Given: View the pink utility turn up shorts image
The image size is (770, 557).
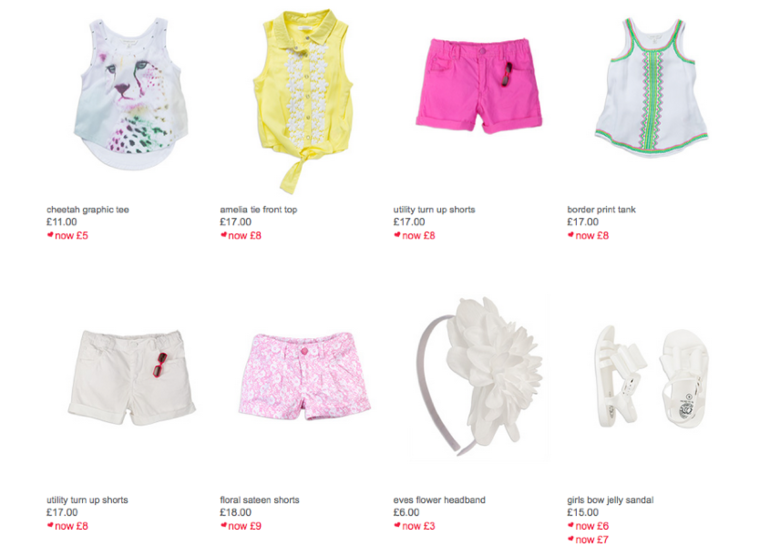Looking at the screenshot, I should click(x=479, y=85).
